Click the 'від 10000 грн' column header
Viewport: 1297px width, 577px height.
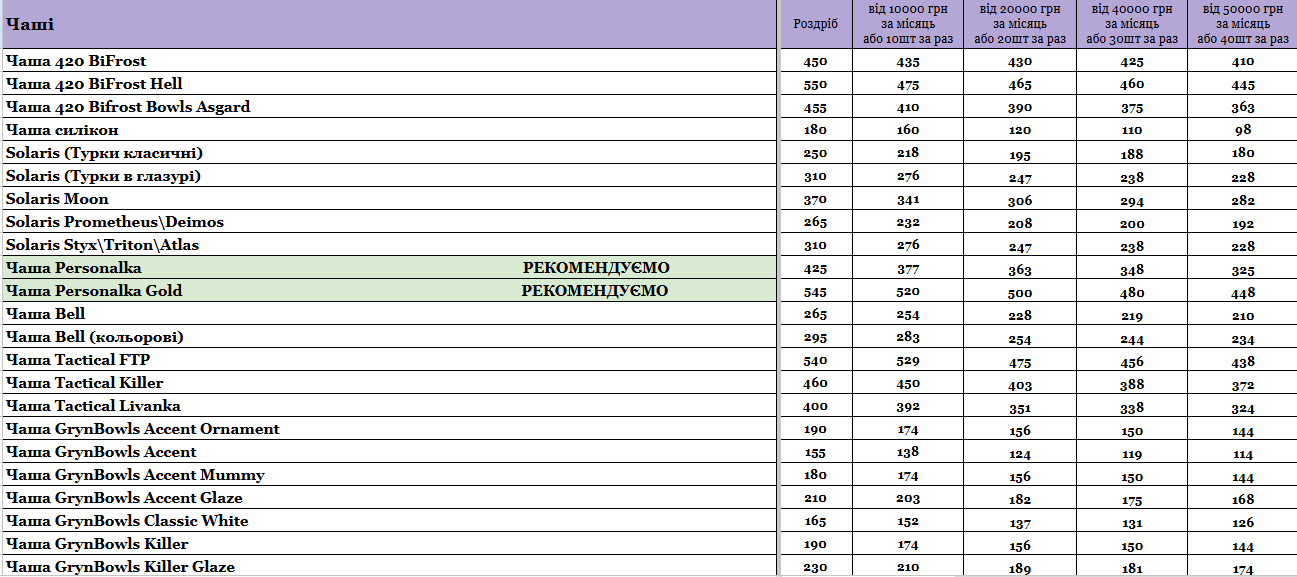pyautogui.click(x=908, y=24)
